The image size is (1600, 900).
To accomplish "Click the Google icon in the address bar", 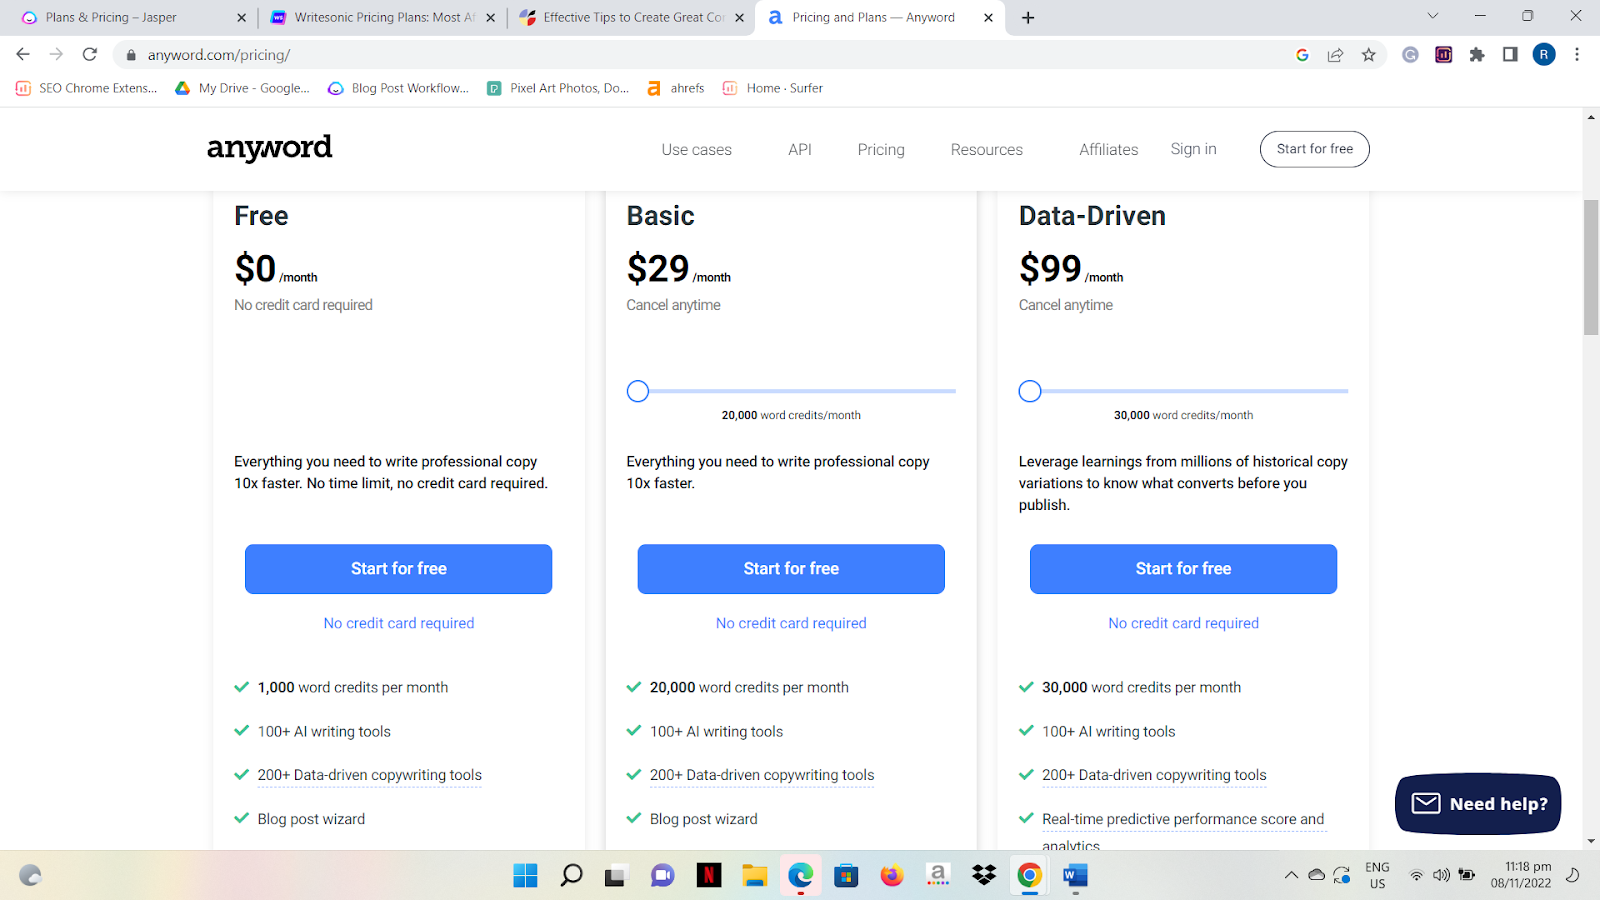I will pos(1302,55).
